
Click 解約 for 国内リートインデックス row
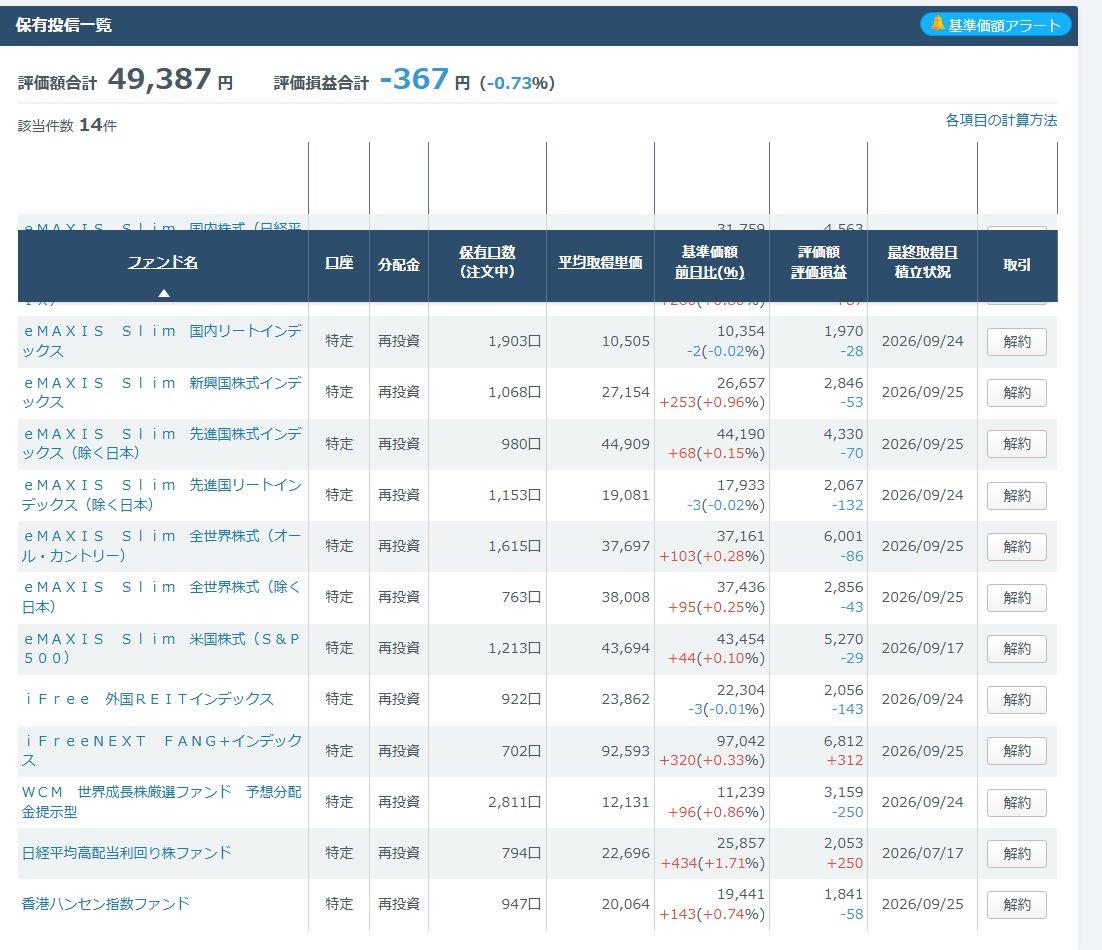(1016, 341)
